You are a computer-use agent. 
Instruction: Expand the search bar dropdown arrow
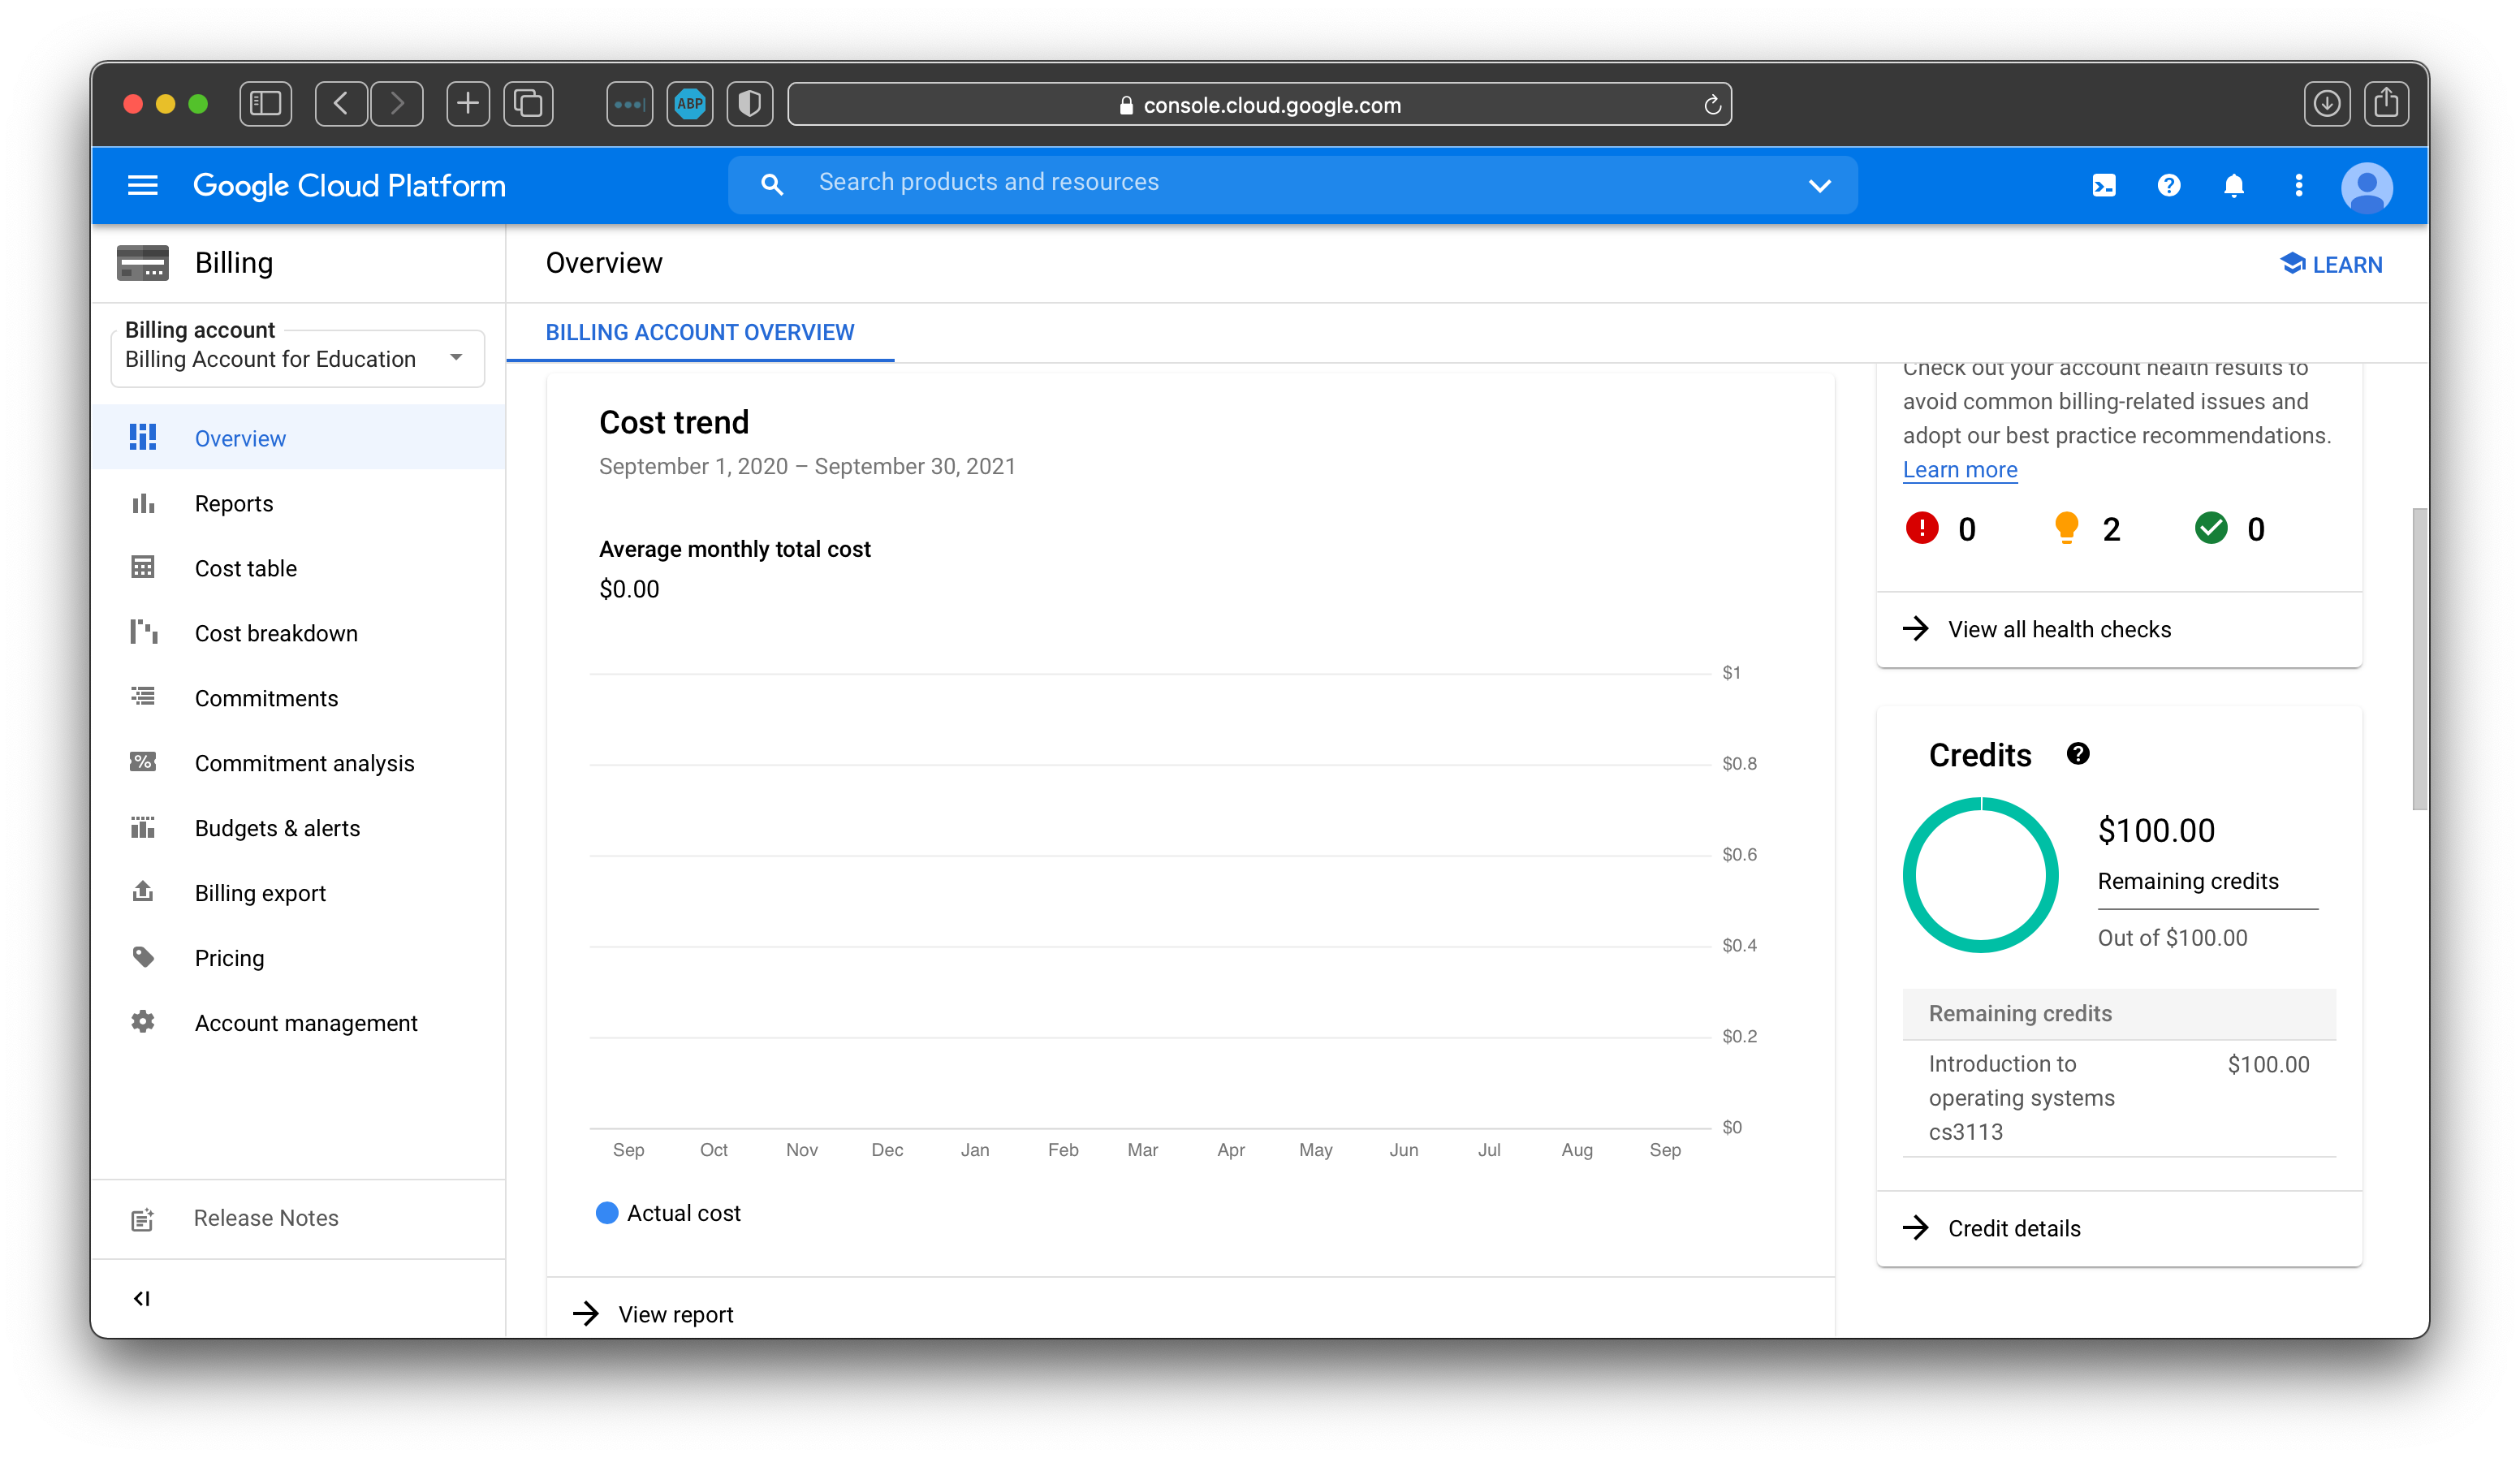click(x=1819, y=186)
